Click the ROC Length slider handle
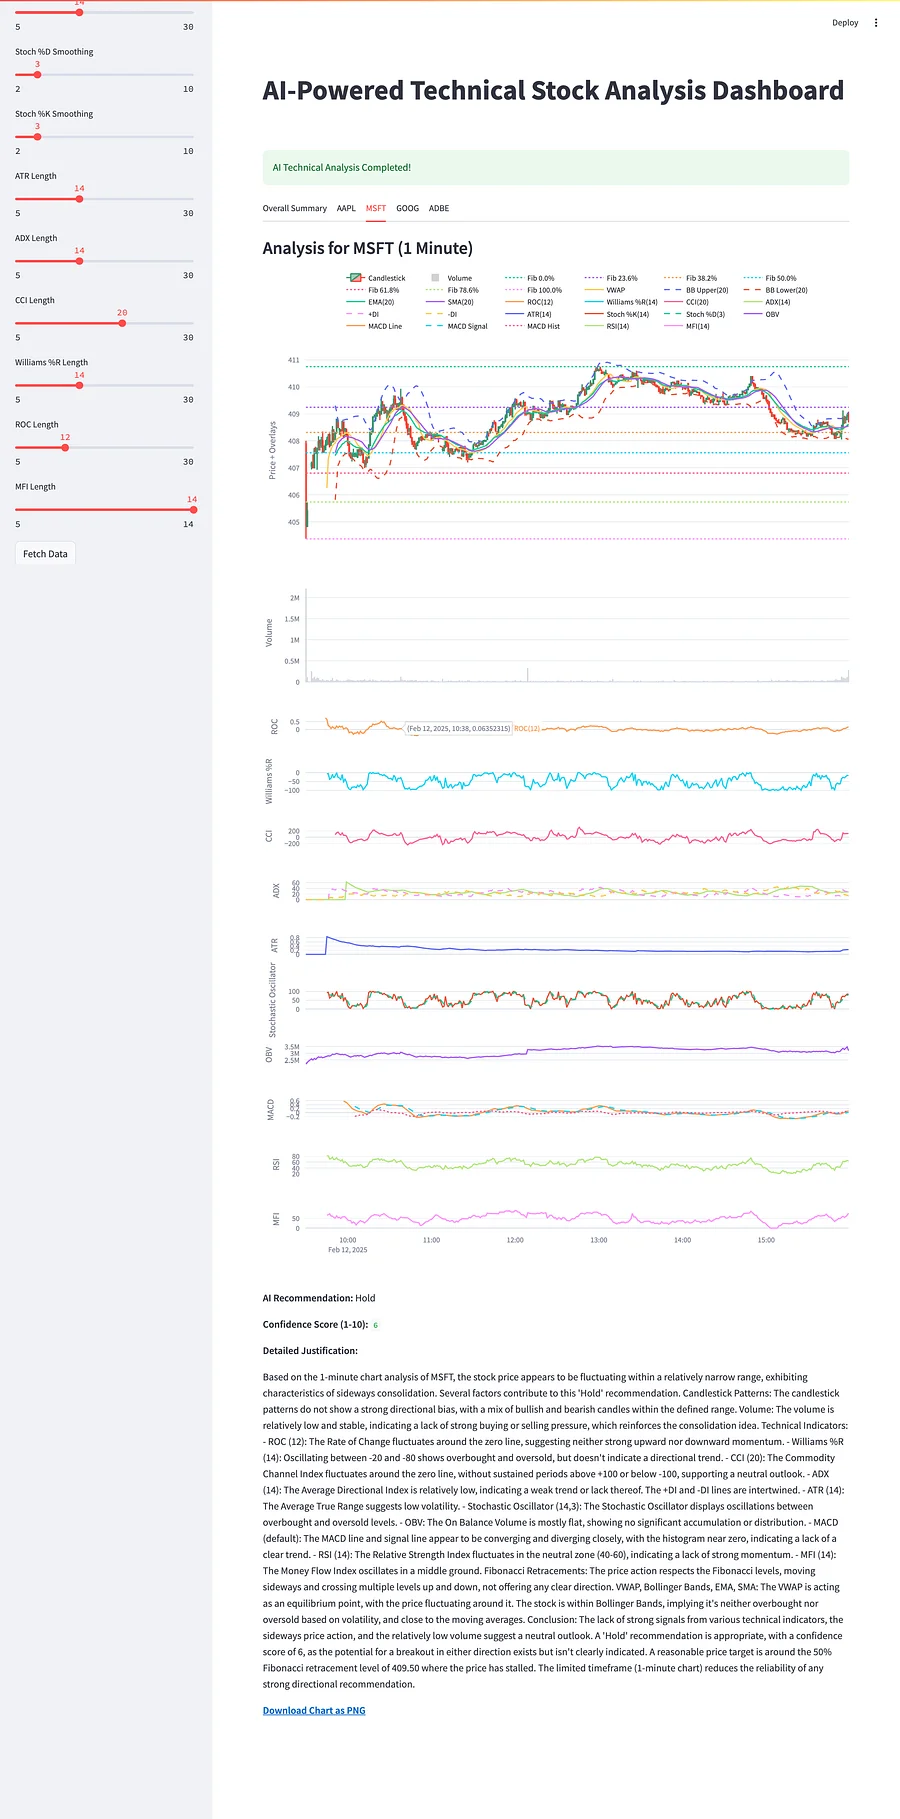The image size is (900, 1819). [x=65, y=447]
